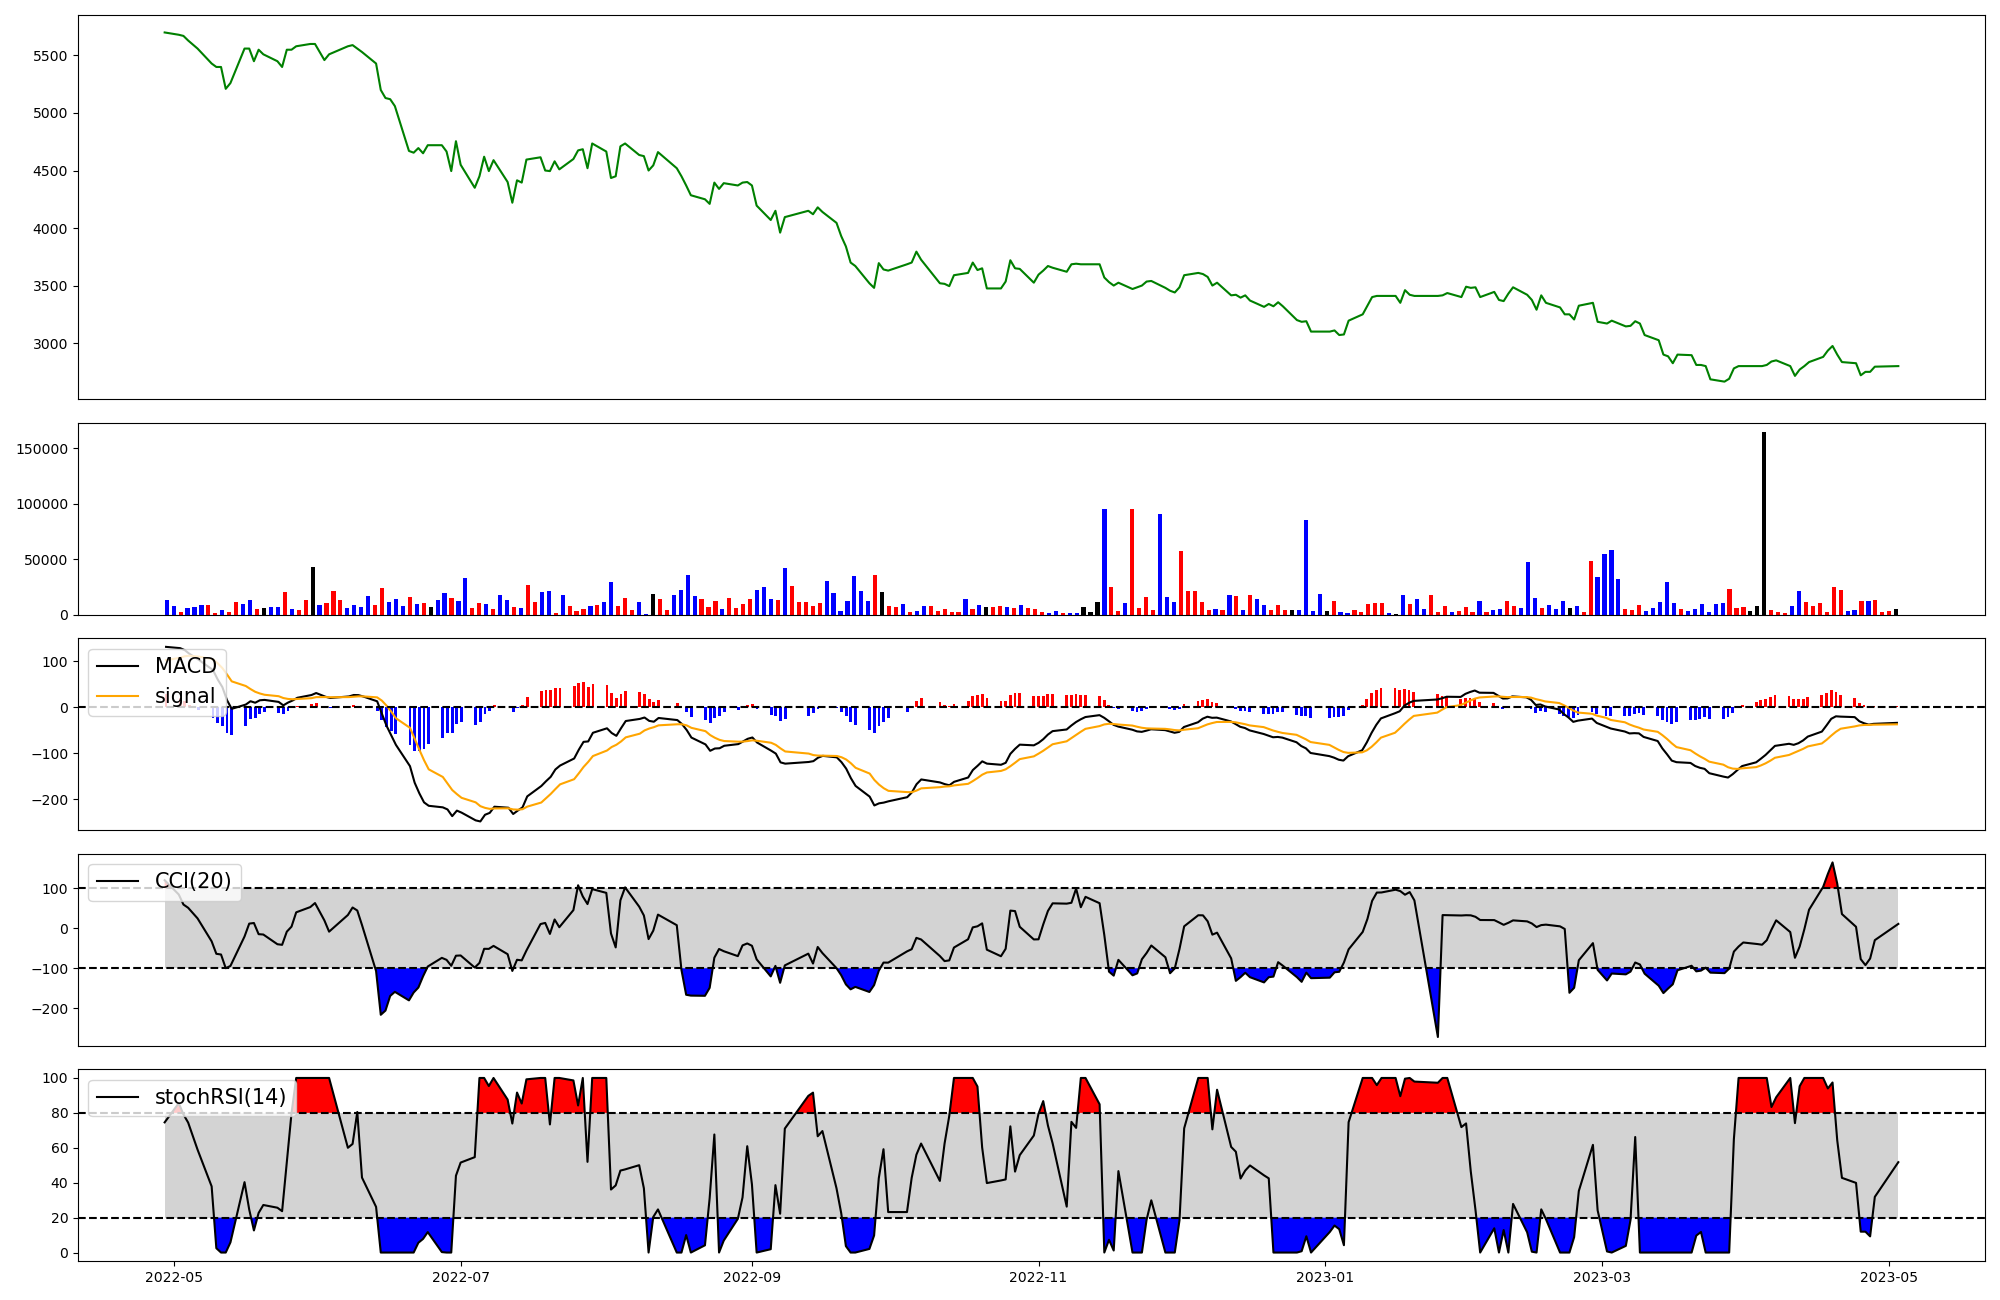Click the 2023-01 x-axis date label
This screenshot has height=1300, width=2000.
point(1325,1277)
